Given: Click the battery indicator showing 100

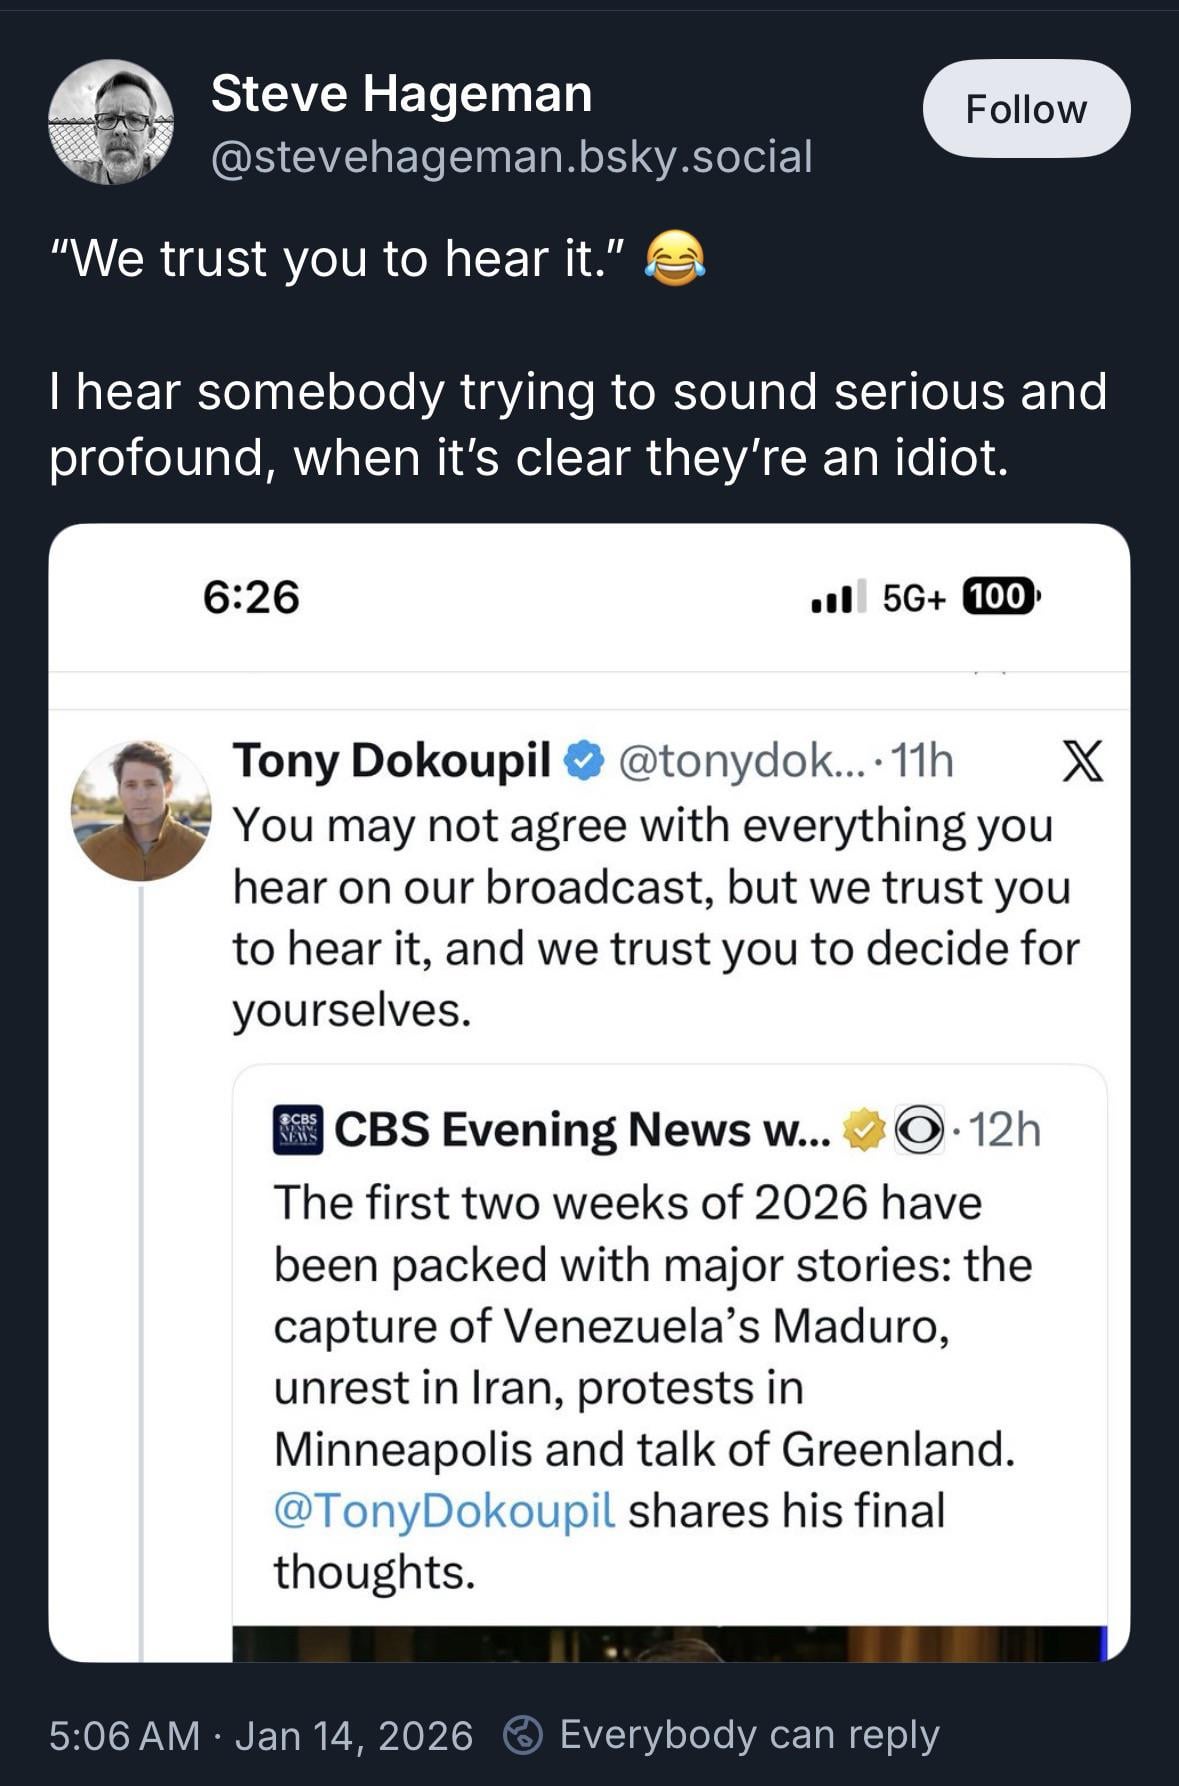Looking at the screenshot, I should 1000,597.
